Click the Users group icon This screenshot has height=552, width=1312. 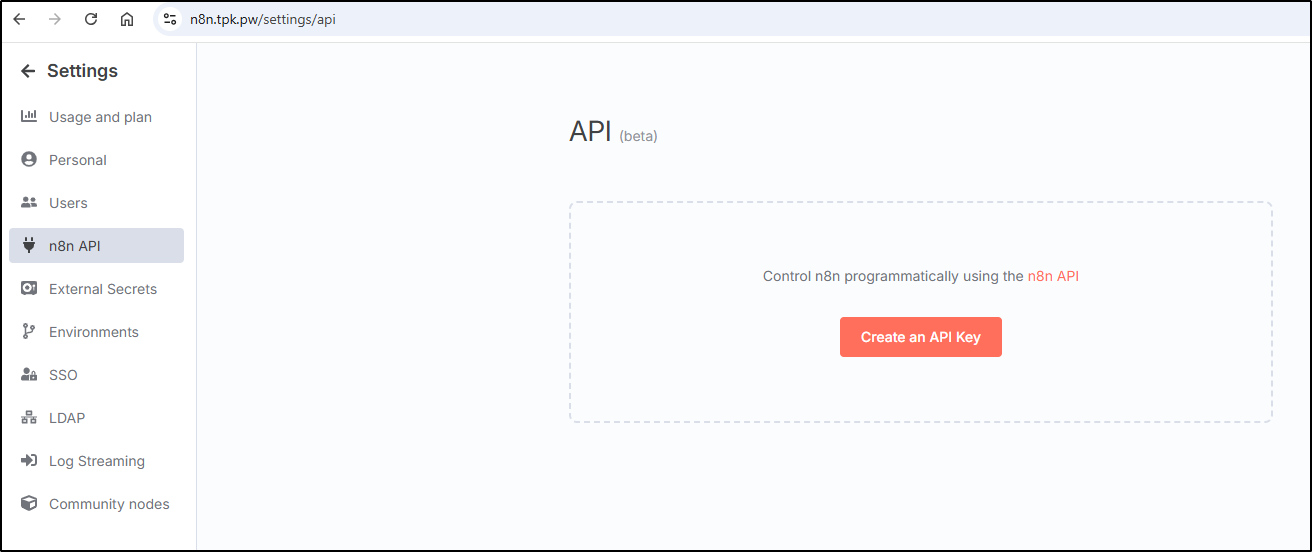(x=29, y=203)
